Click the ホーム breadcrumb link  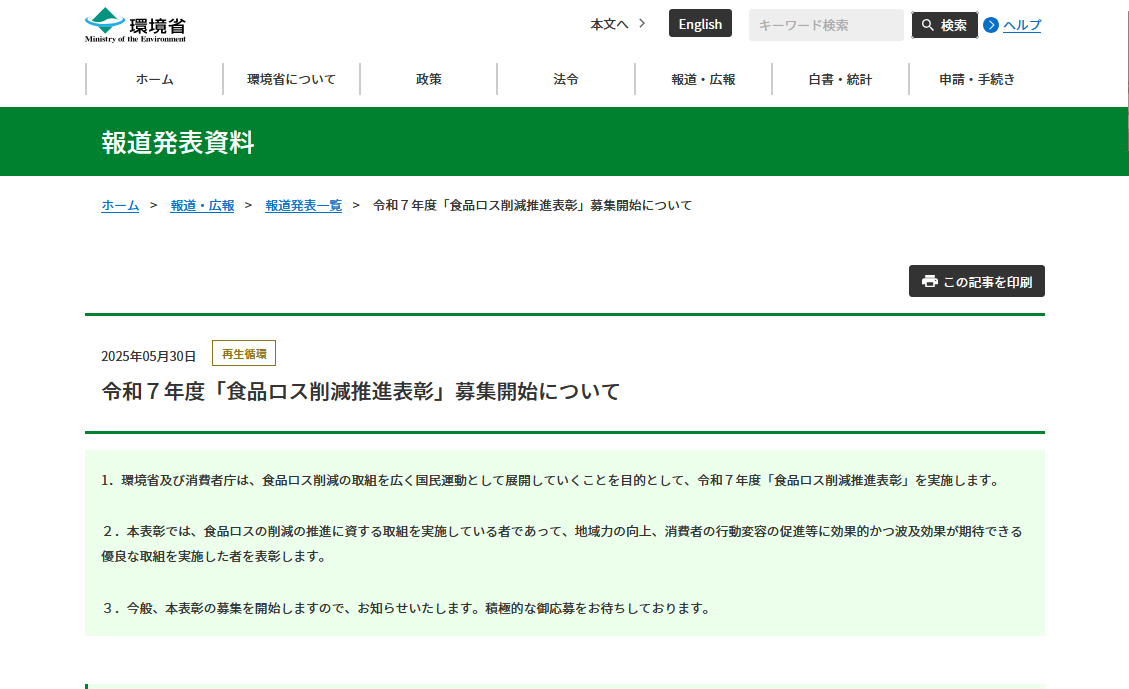click(120, 205)
